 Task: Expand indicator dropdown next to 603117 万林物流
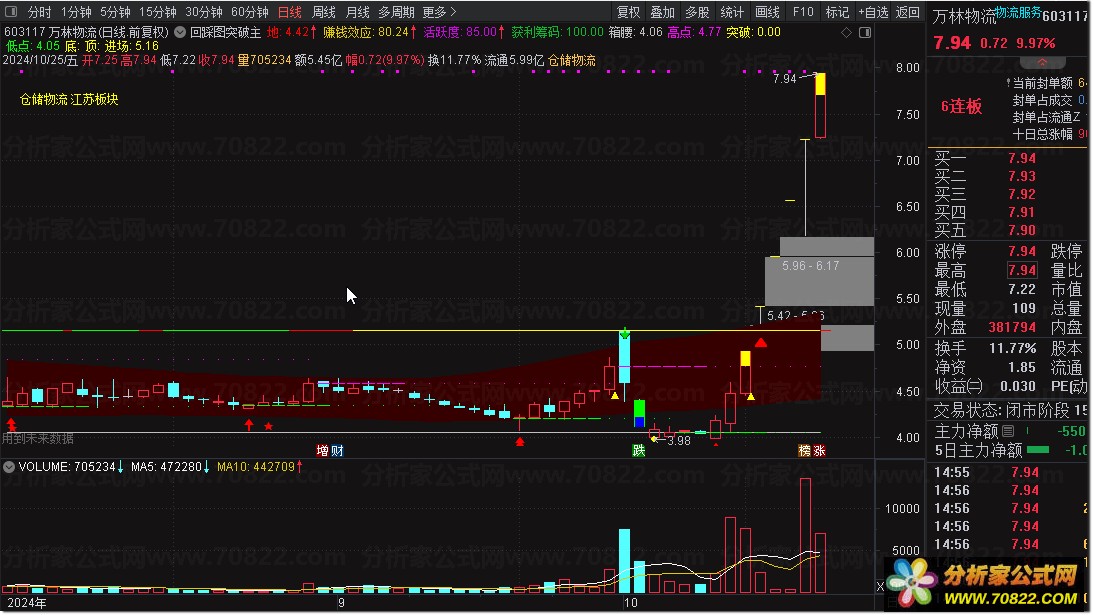[180, 32]
